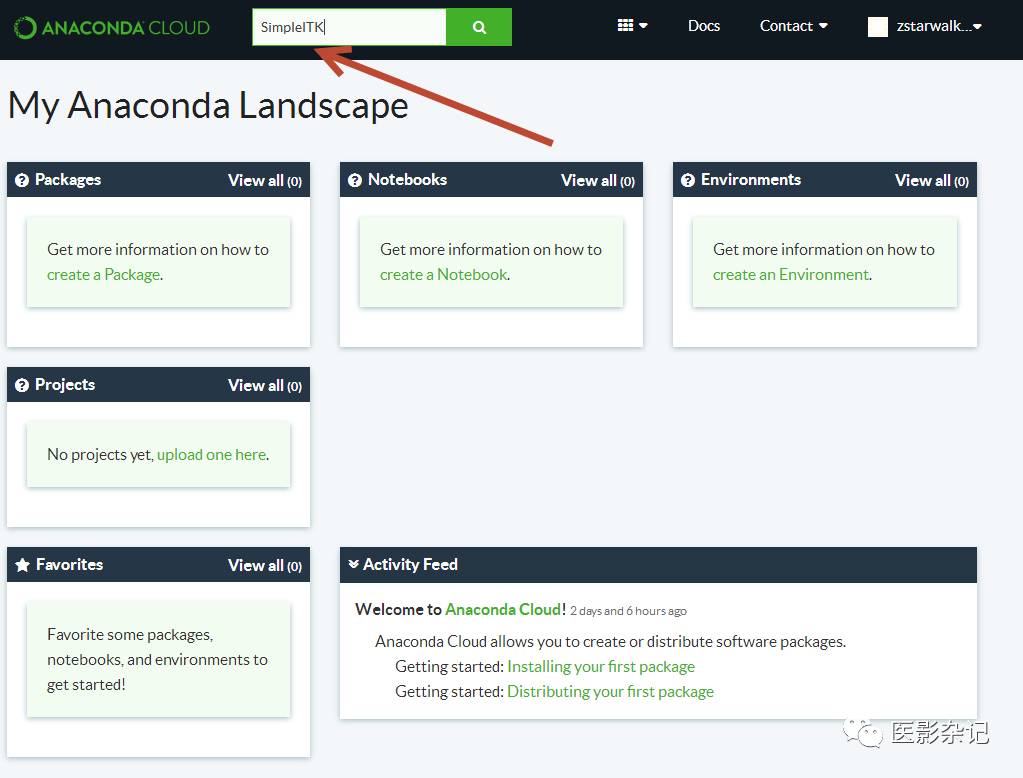The height and width of the screenshot is (778, 1023).
Task: Click the Projects help question icon
Action: pyautogui.click(x=22, y=386)
